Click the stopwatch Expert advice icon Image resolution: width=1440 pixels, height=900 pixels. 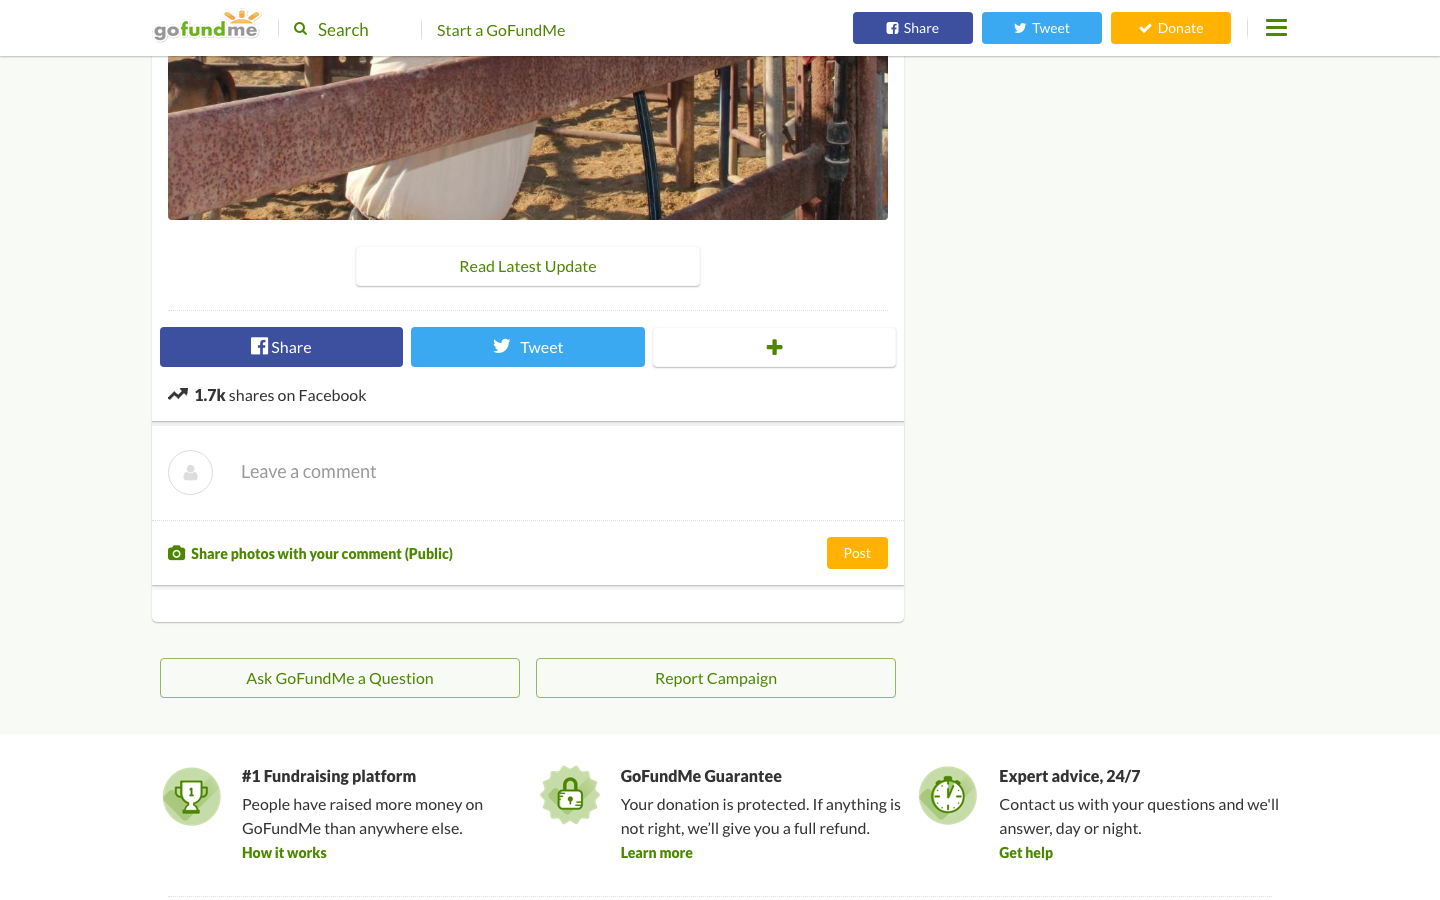(948, 796)
